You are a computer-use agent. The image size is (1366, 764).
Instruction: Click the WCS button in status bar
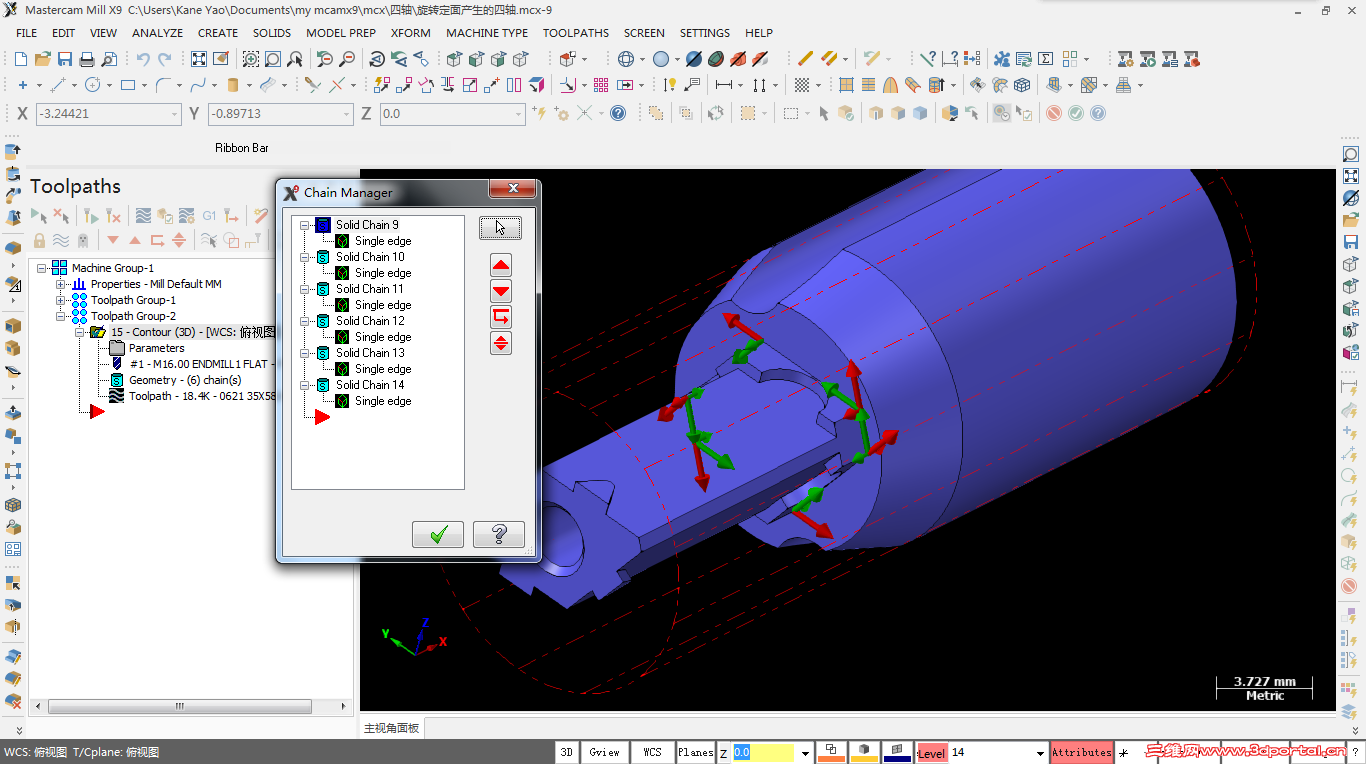click(652, 752)
